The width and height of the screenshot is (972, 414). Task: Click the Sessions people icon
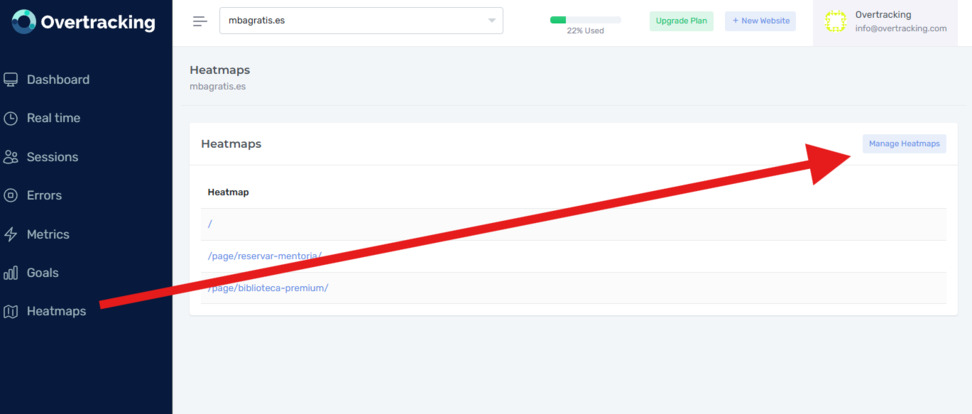[x=11, y=157]
